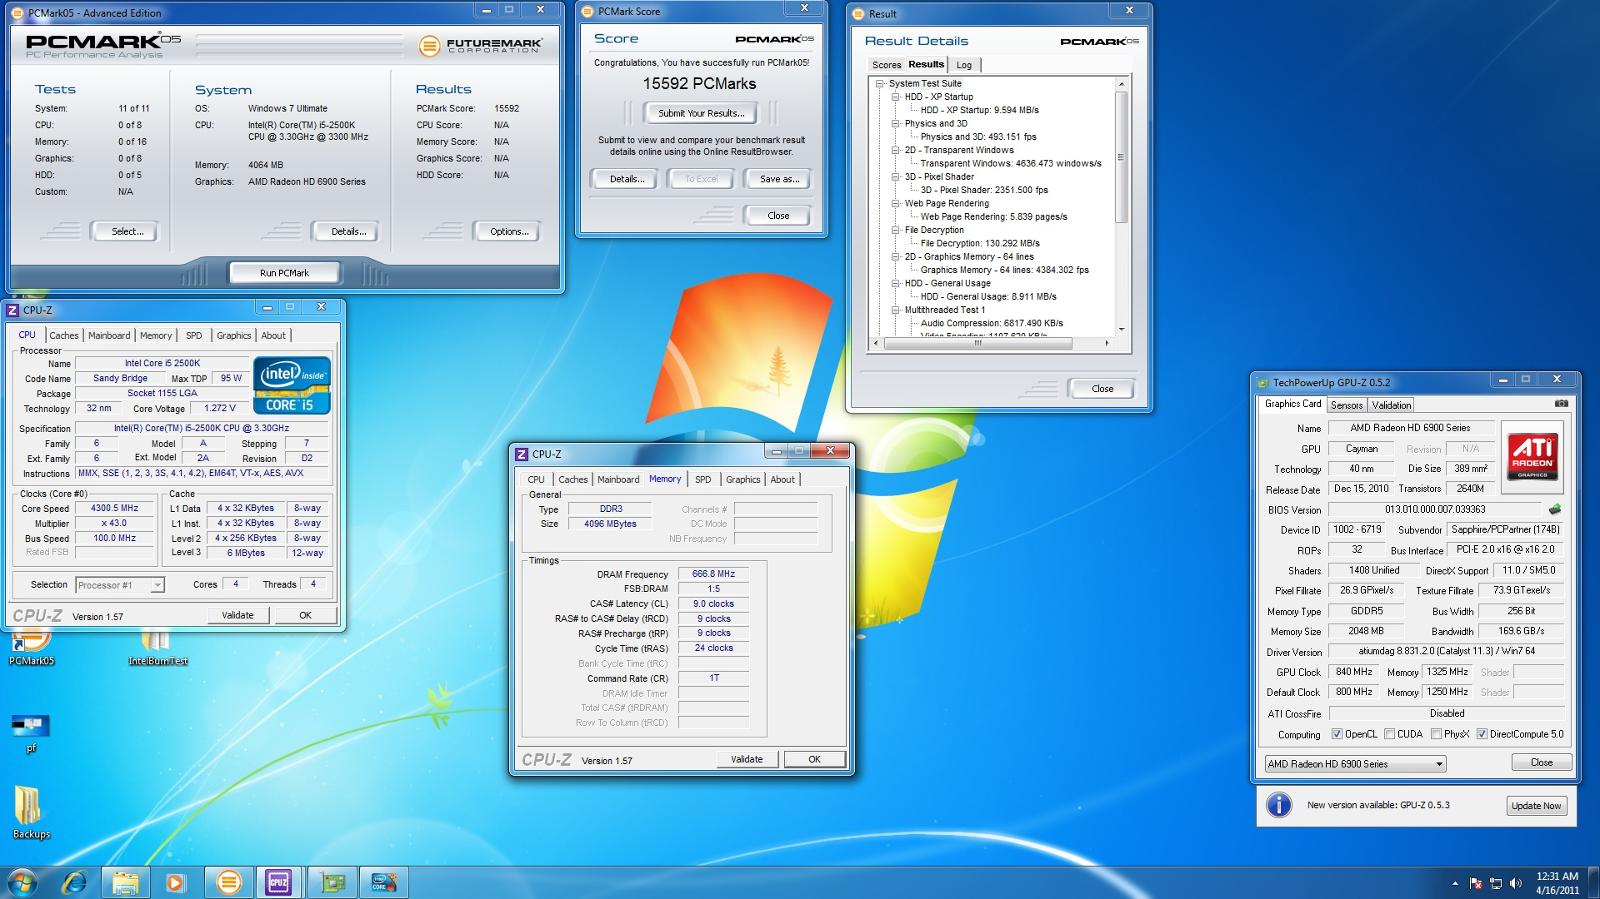Toggle OpenCL checkbox in GPU-Z
This screenshot has width=1600, height=899.
(1336, 734)
